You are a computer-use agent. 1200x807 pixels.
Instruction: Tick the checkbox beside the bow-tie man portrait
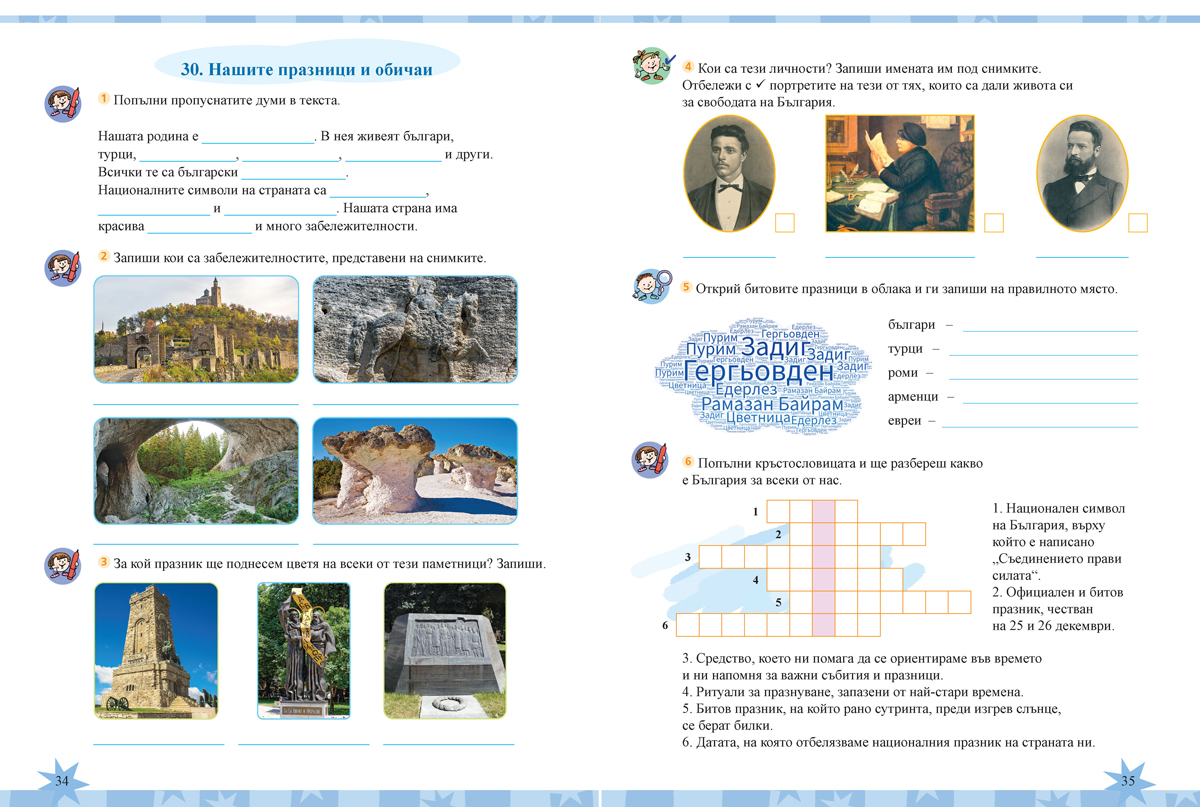pos(785,222)
